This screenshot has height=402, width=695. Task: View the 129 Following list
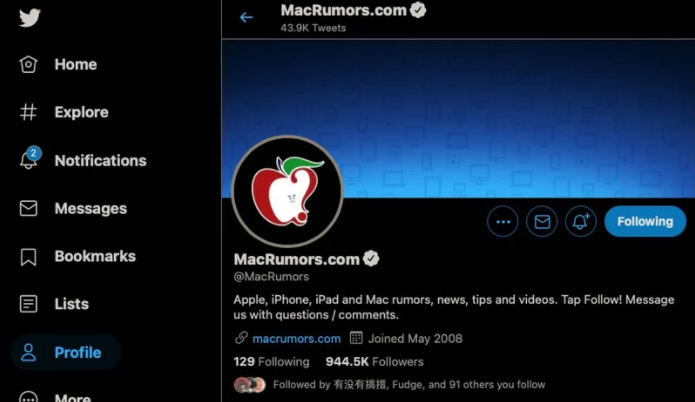tap(271, 362)
